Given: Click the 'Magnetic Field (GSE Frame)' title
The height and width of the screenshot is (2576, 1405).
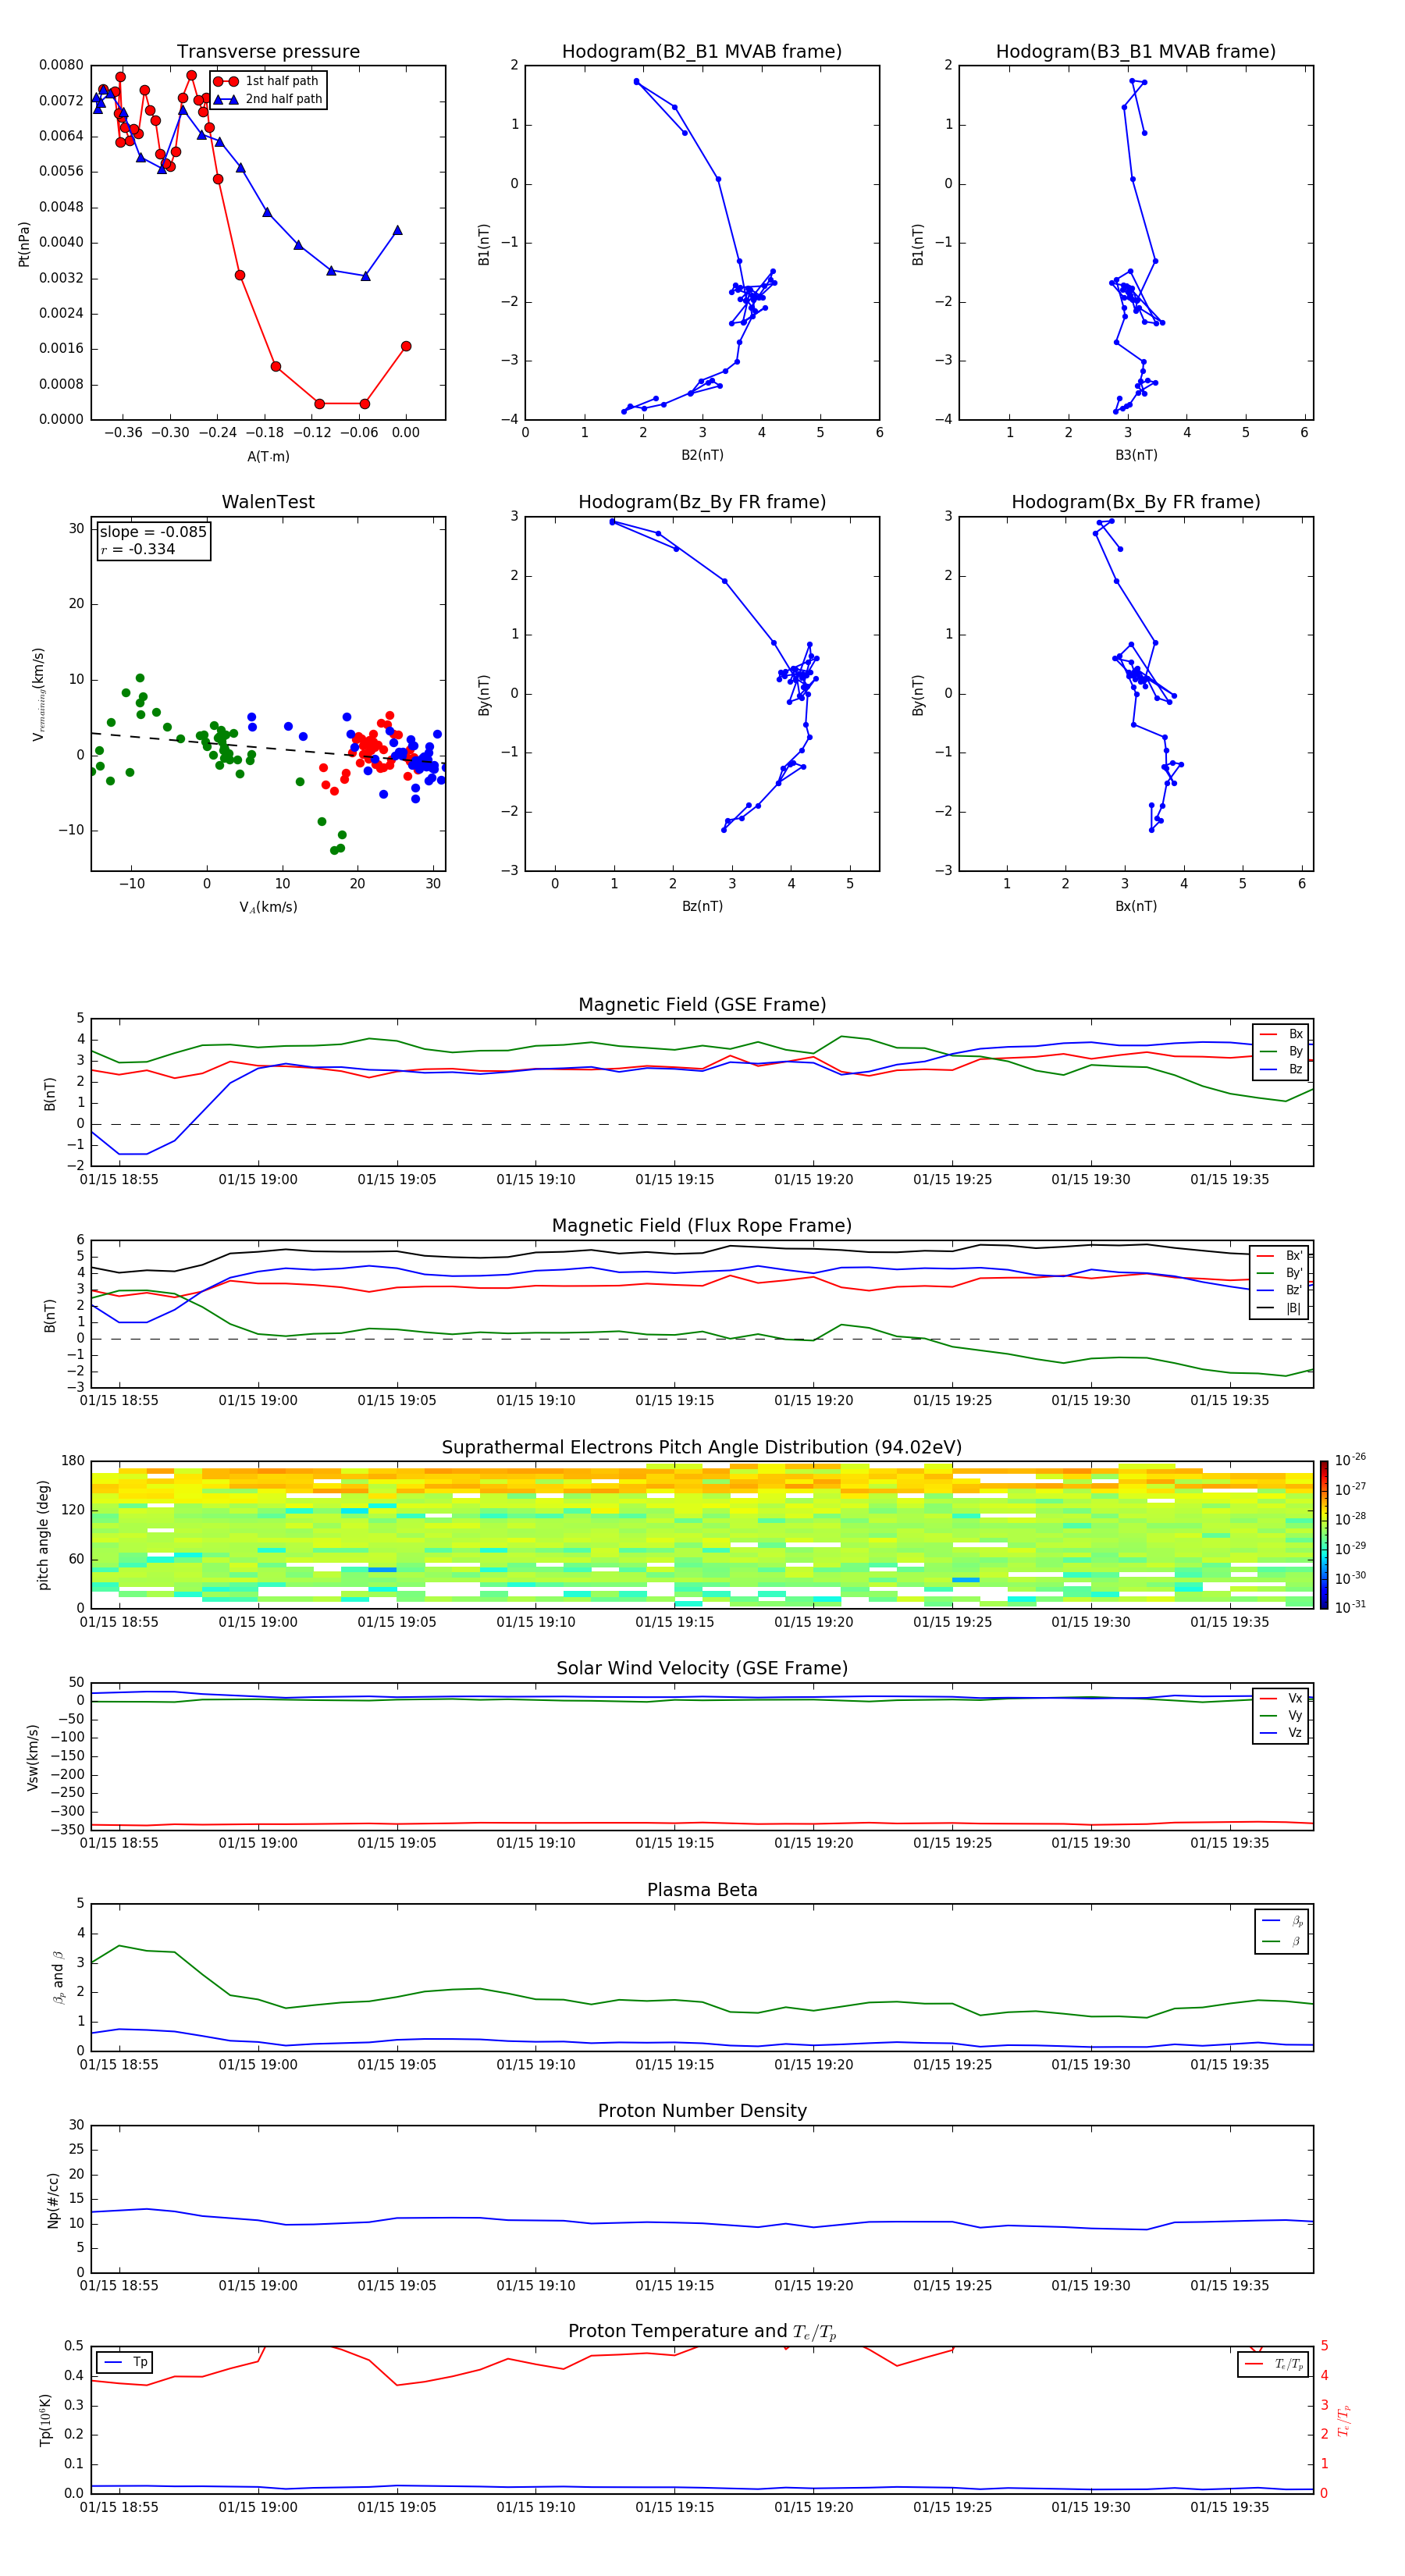Looking at the screenshot, I should point(702,1005).
